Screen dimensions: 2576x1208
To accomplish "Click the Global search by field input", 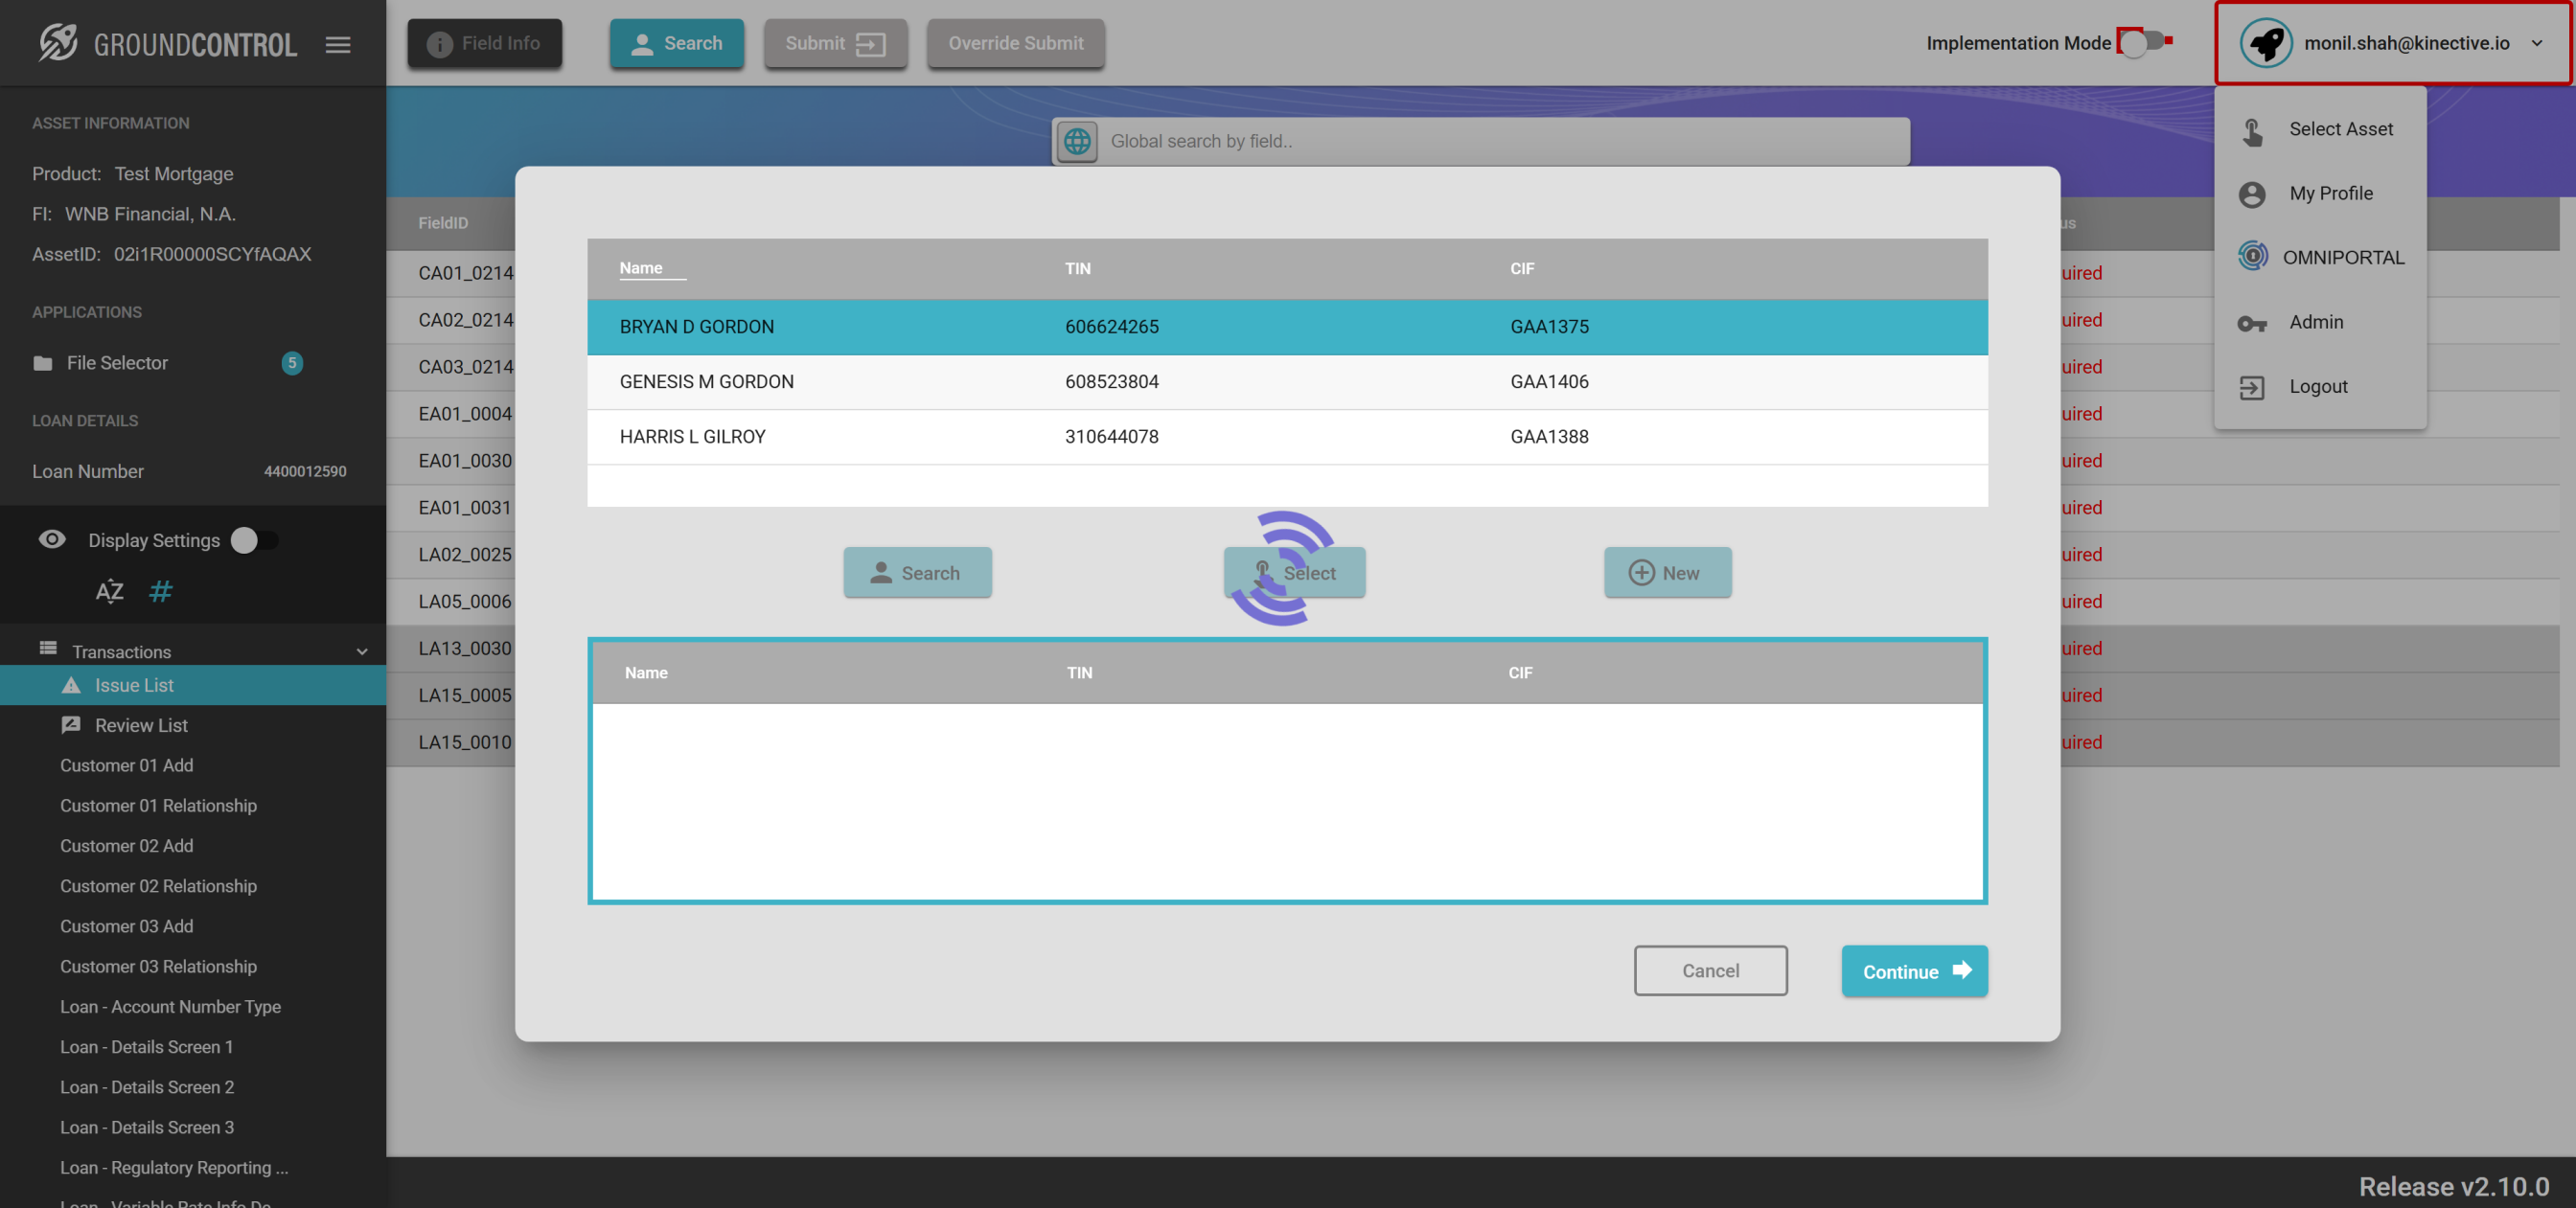I will pyautogui.click(x=1500, y=141).
